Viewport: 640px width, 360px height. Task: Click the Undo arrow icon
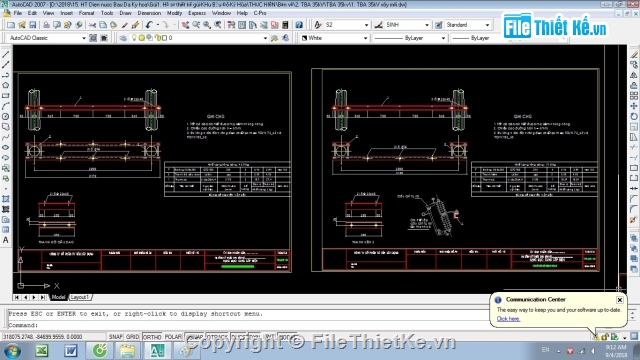[x=149, y=25]
